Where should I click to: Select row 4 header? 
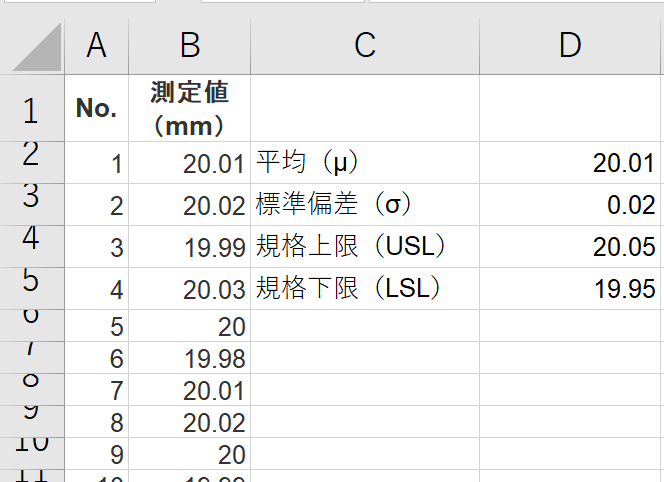click(32, 238)
